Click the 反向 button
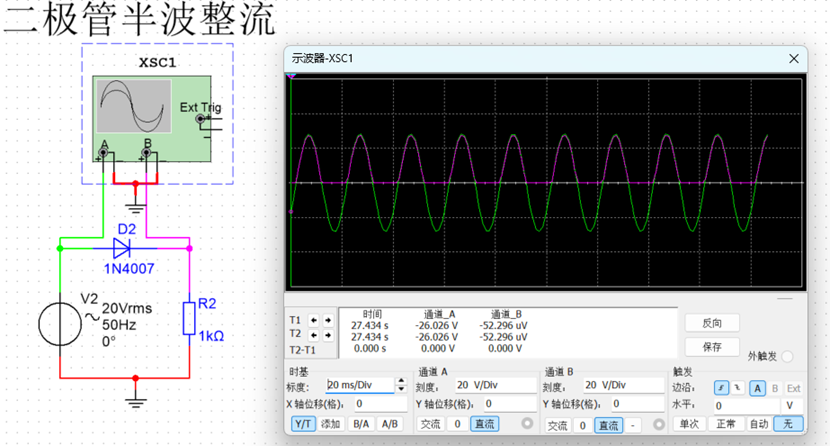830x446 pixels. 711,323
